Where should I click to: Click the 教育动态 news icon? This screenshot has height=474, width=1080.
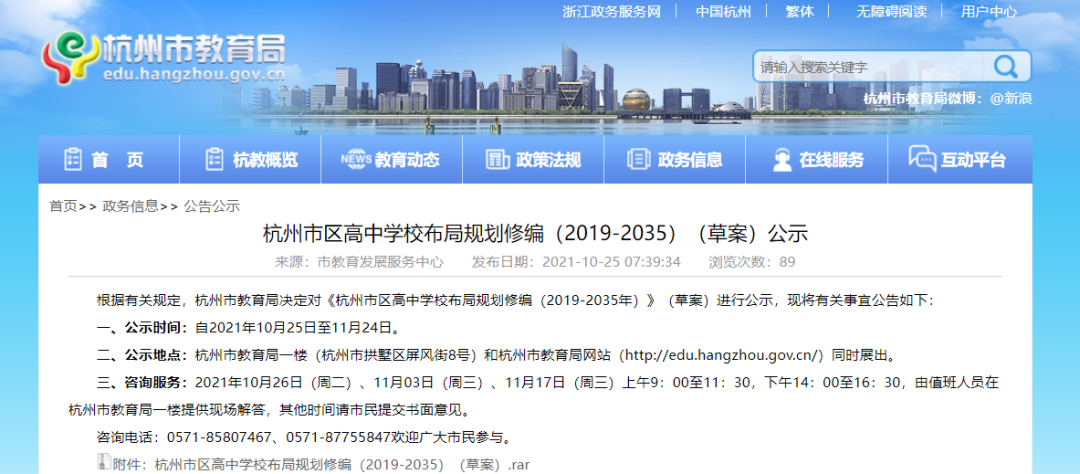(355, 160)
